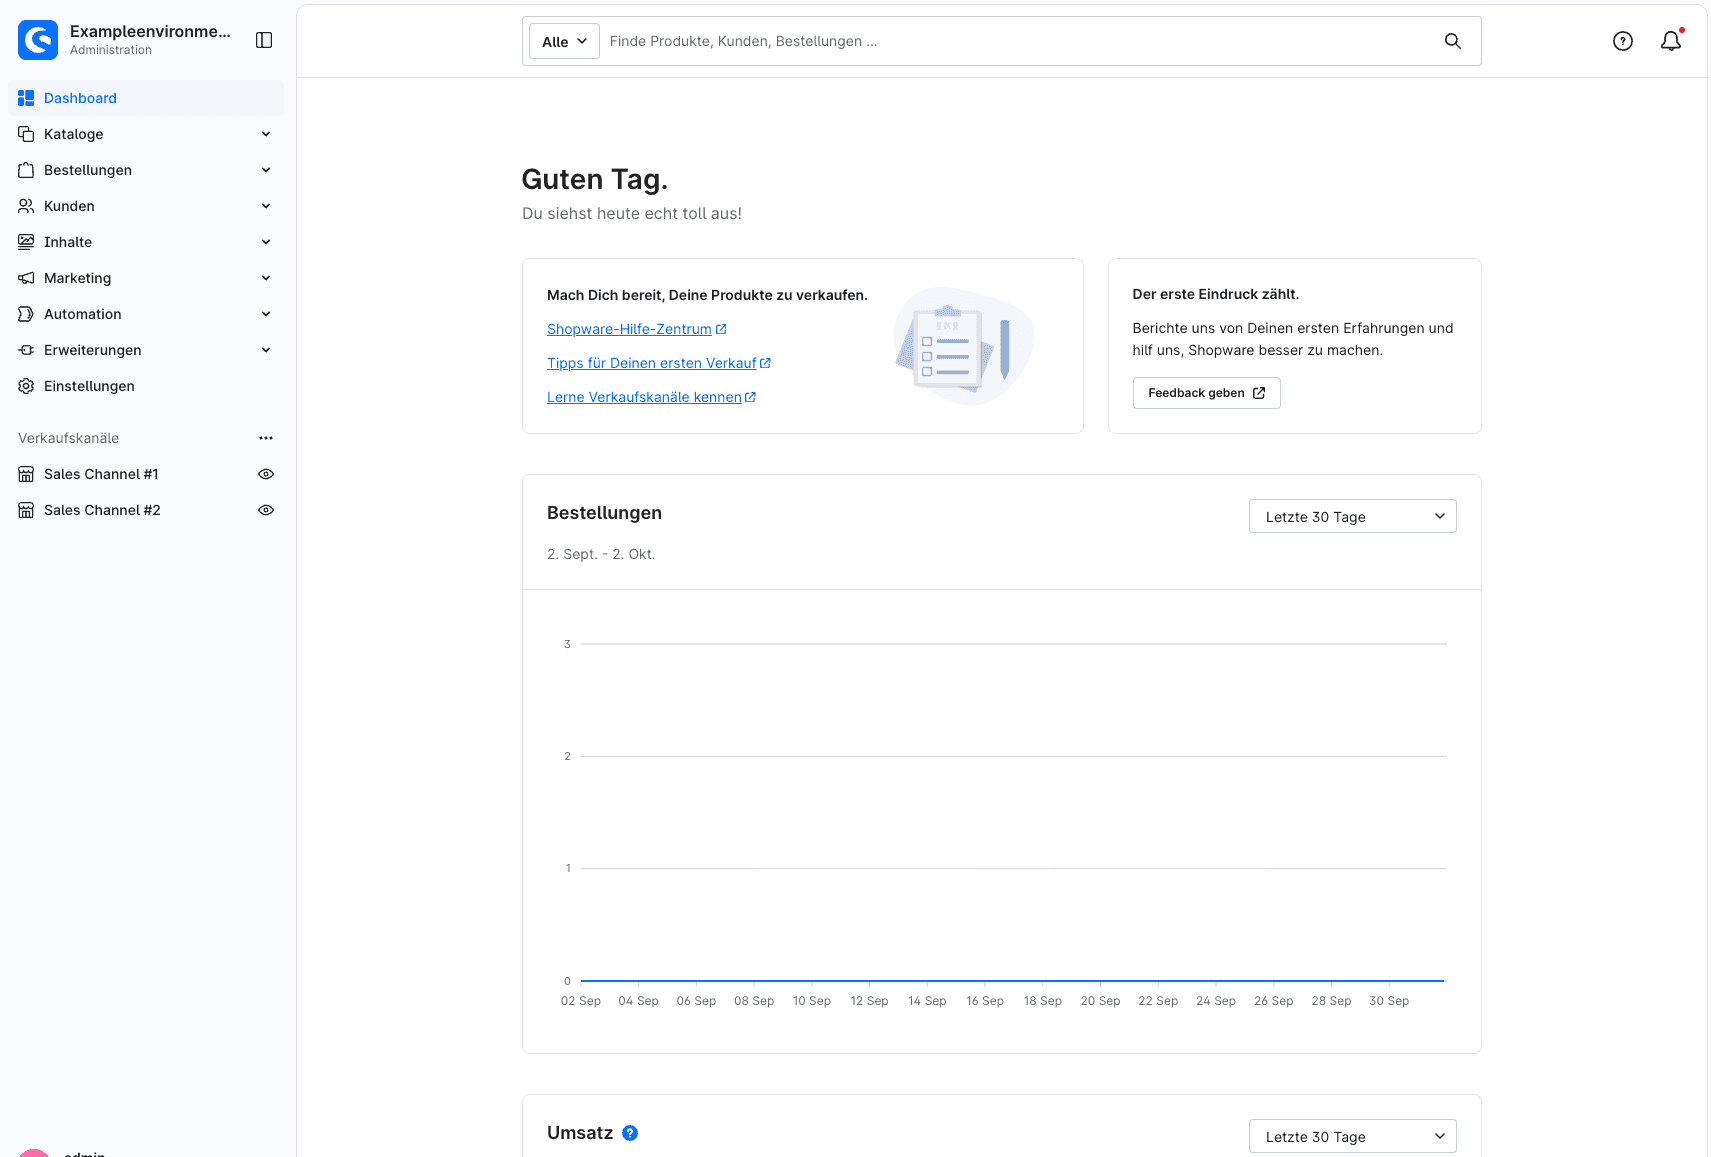Screen dimensions: 1711x1157
Task: Click the Shopware logo icon
Action: (38, 40)
